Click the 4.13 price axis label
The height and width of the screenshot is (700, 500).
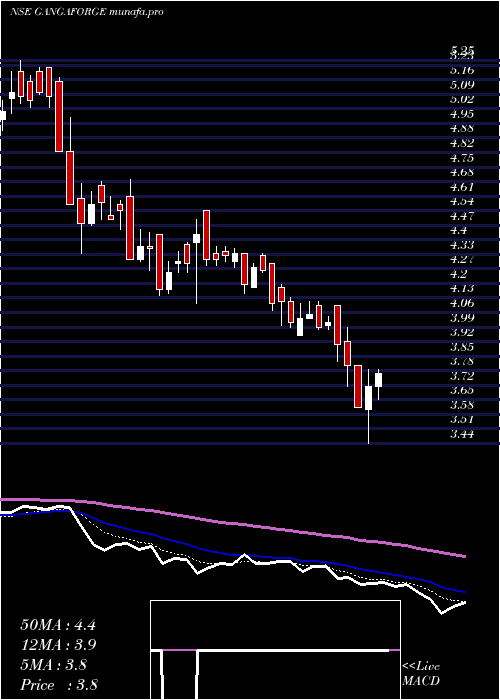pyautogui.click(x=462, y=288)
